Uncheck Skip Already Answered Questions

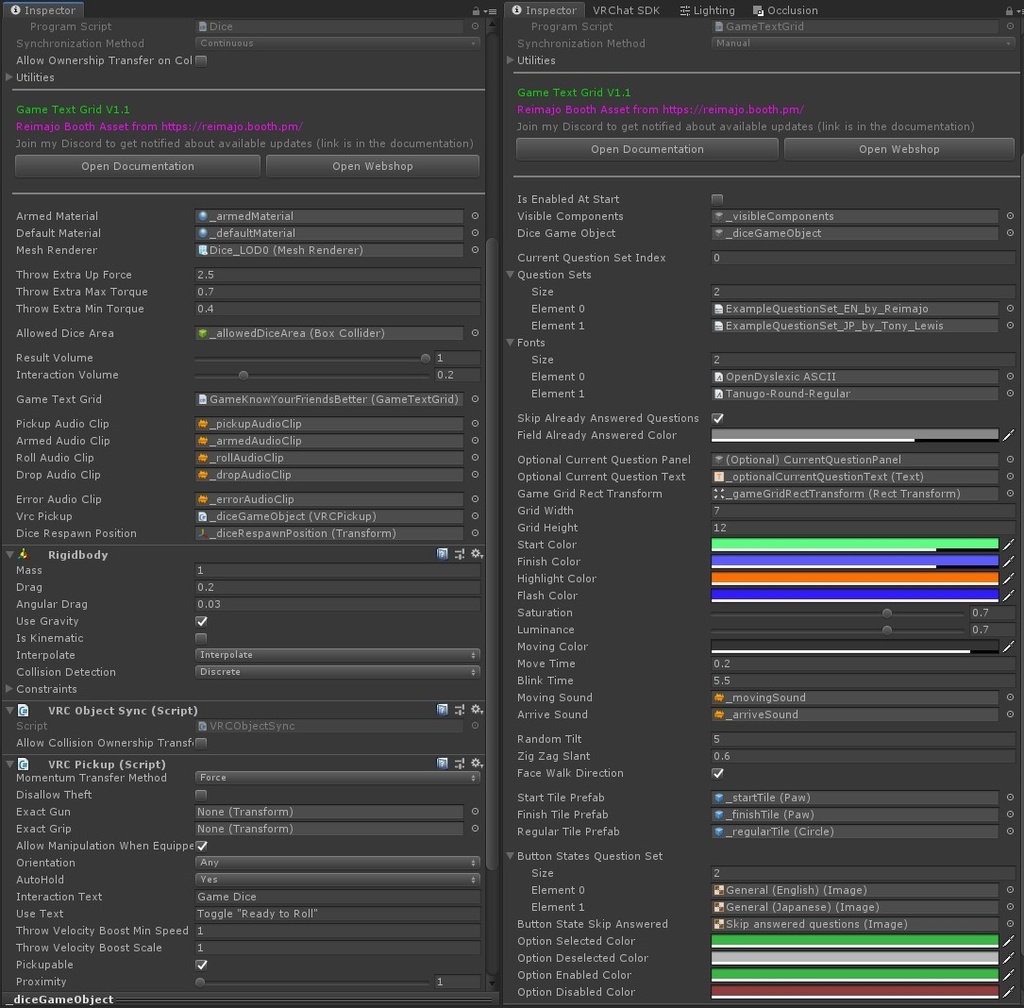click(717, 418)
